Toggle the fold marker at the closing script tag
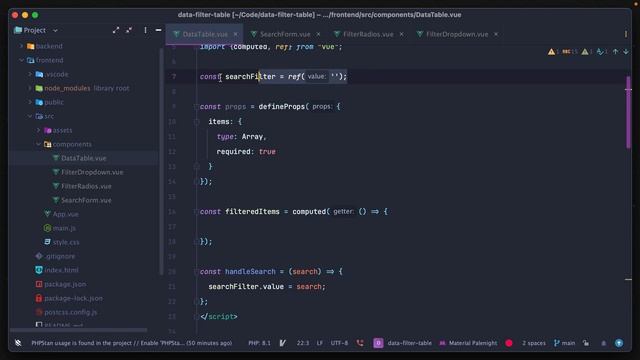640x360 pixels. click(196, 317)
